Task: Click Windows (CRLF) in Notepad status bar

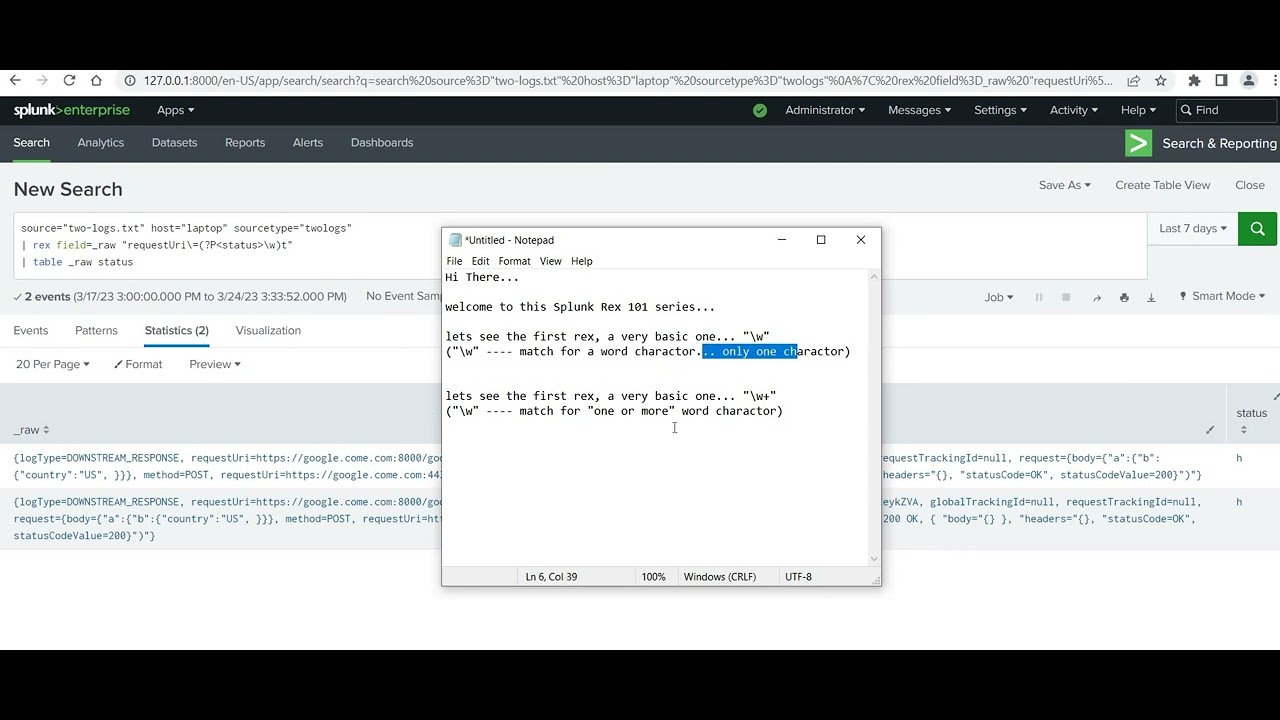Action: point(720,577)
